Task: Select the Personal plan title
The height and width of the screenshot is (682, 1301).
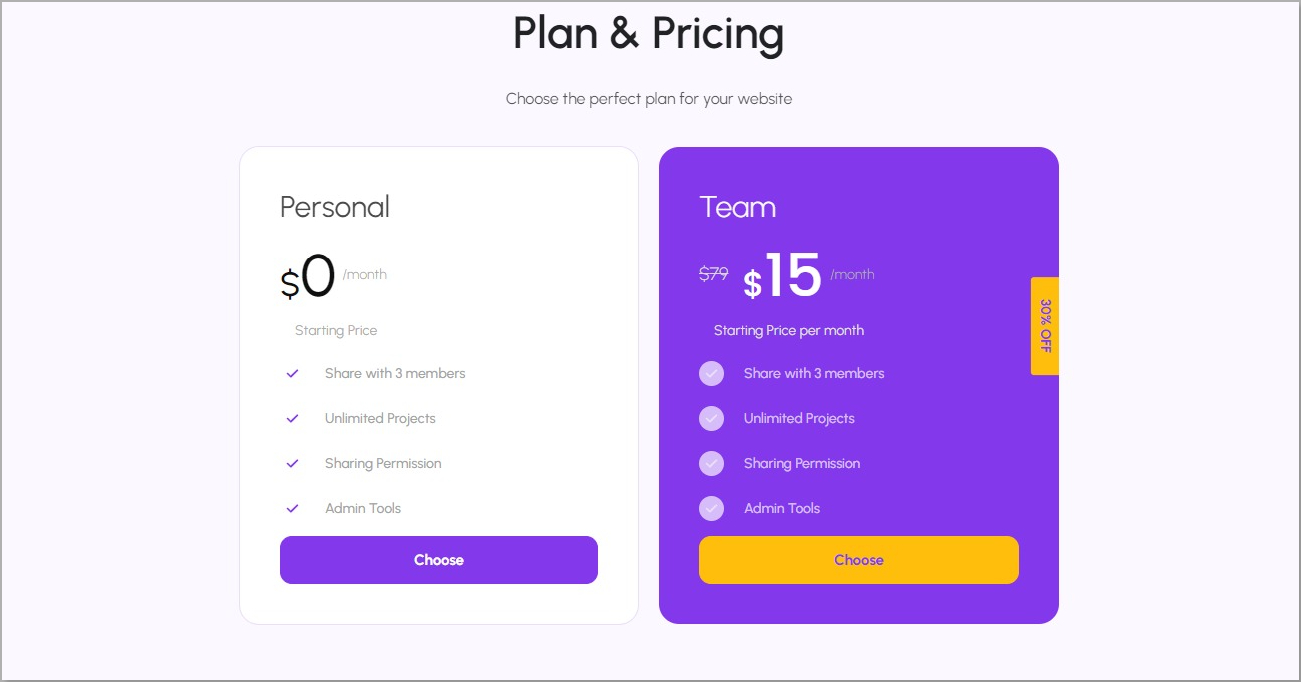Action: pos(335,207)
